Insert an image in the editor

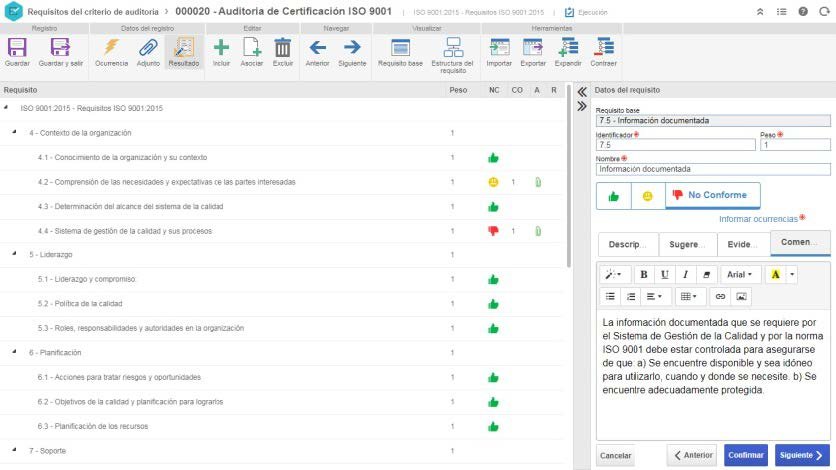(x=741, y=297)
